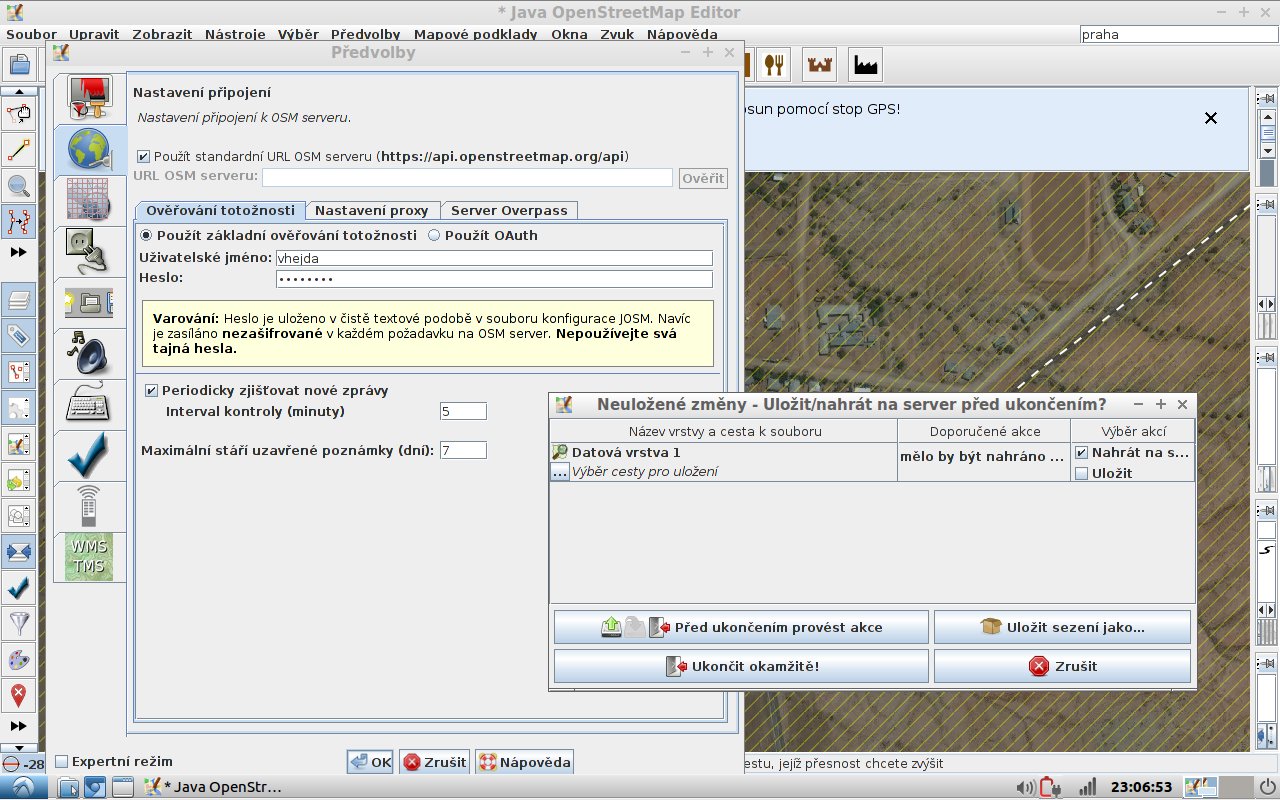Click the OK button in Předvolby
Viewport: 1280px width, 800px height.
(371, 762)
